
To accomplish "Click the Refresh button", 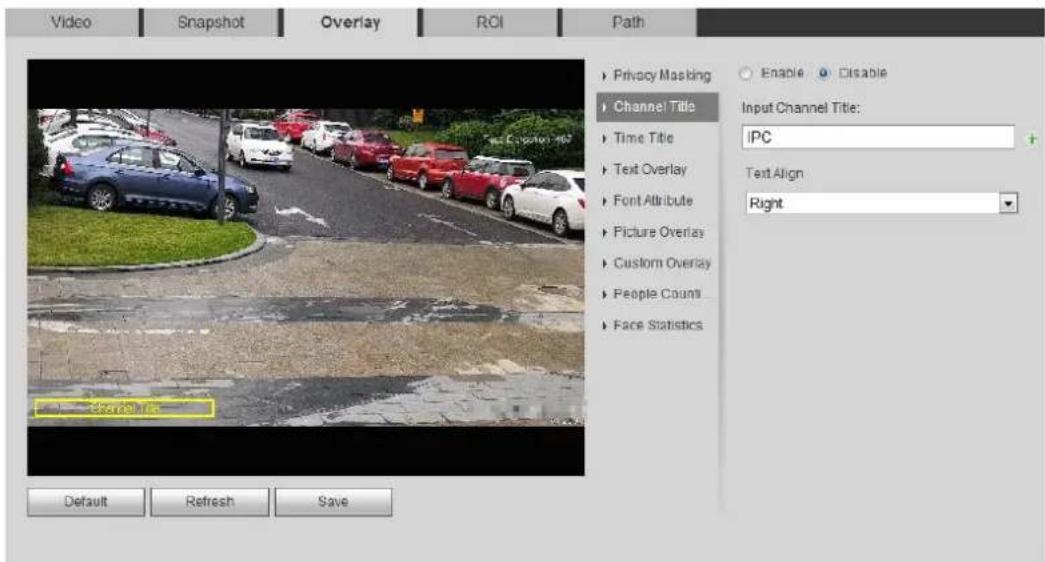I will point(210,502).
